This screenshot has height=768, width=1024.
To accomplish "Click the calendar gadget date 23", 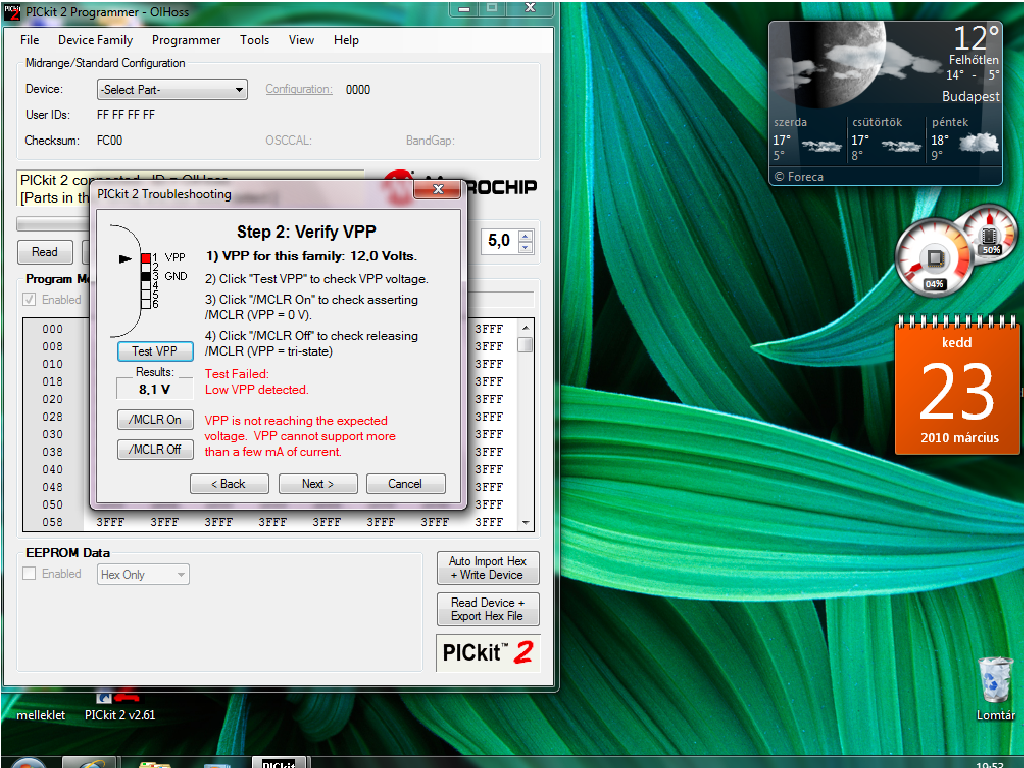I will pos(957,391).
